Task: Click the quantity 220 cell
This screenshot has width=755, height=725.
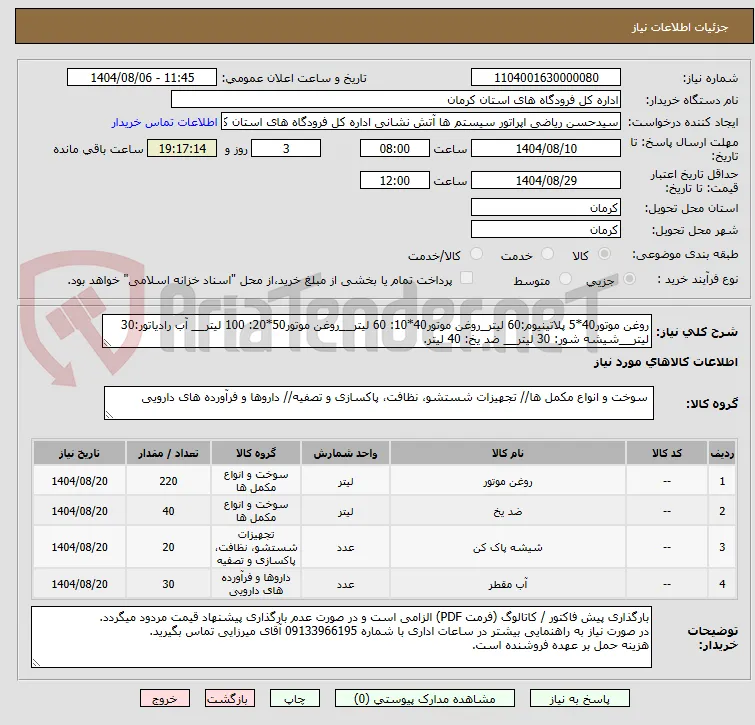Action: click(x=168, y=481)
